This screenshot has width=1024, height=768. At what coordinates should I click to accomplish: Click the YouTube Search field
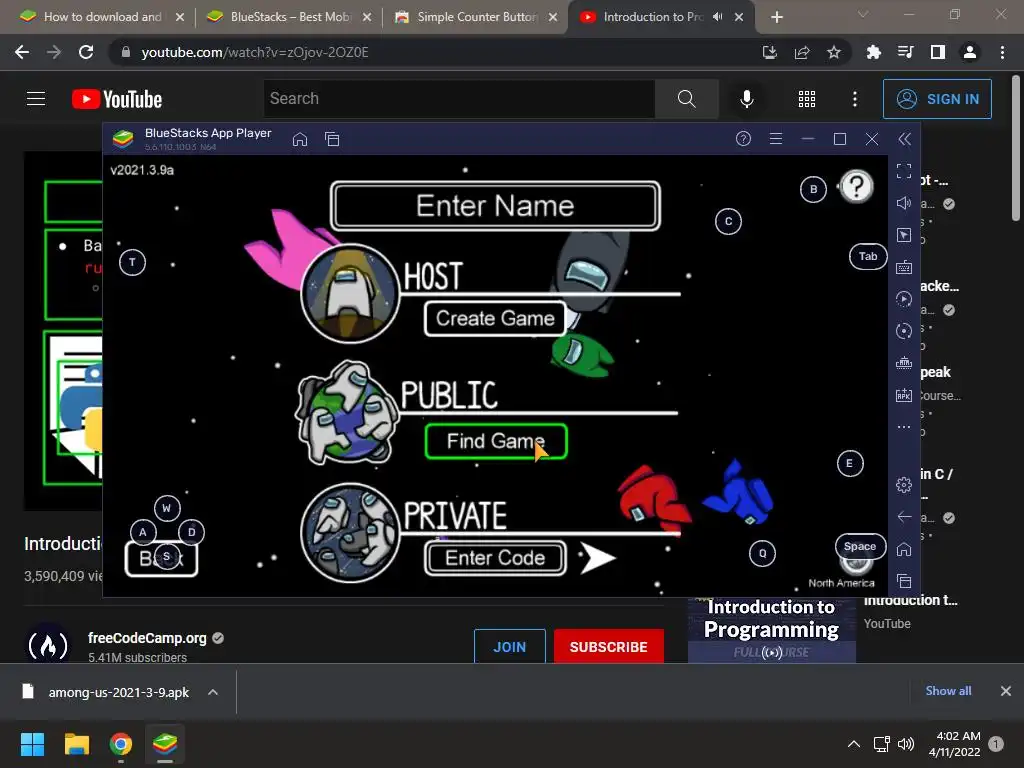point(459,99)
